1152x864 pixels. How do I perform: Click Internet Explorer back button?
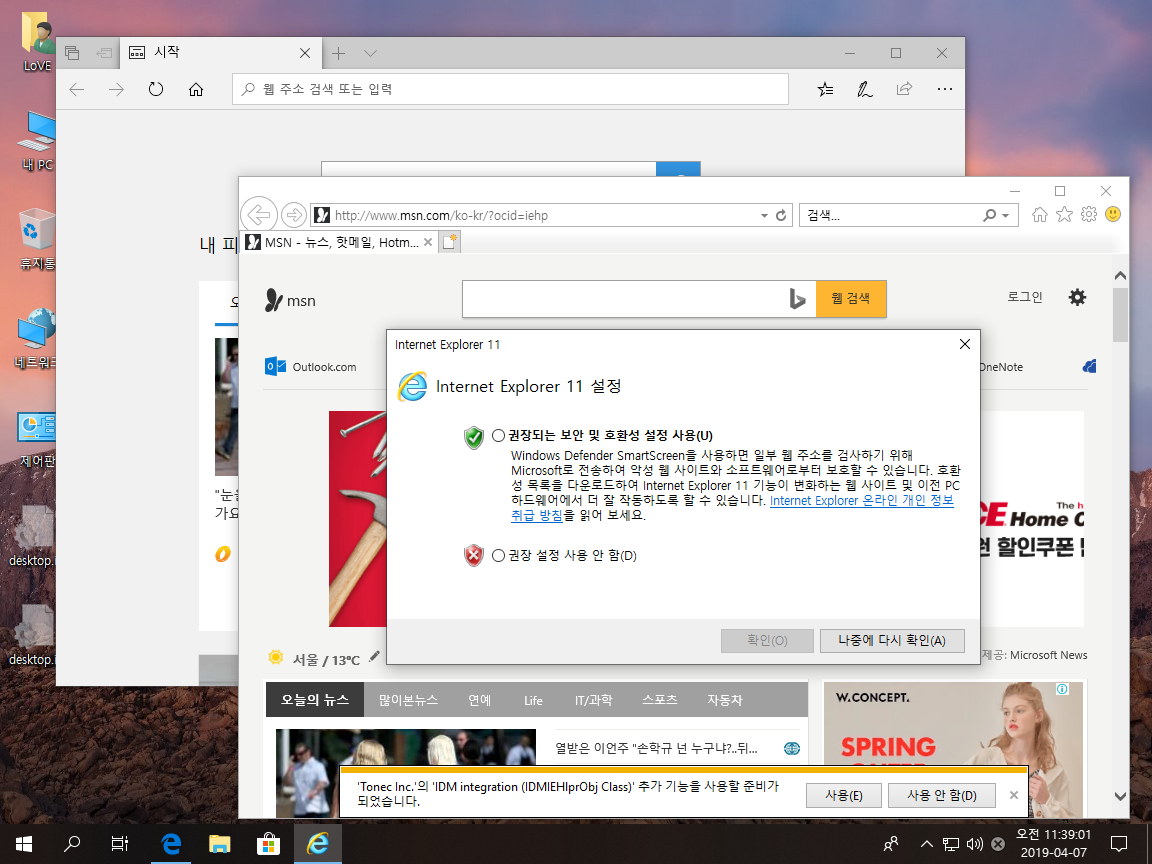[x=259, y=215]
